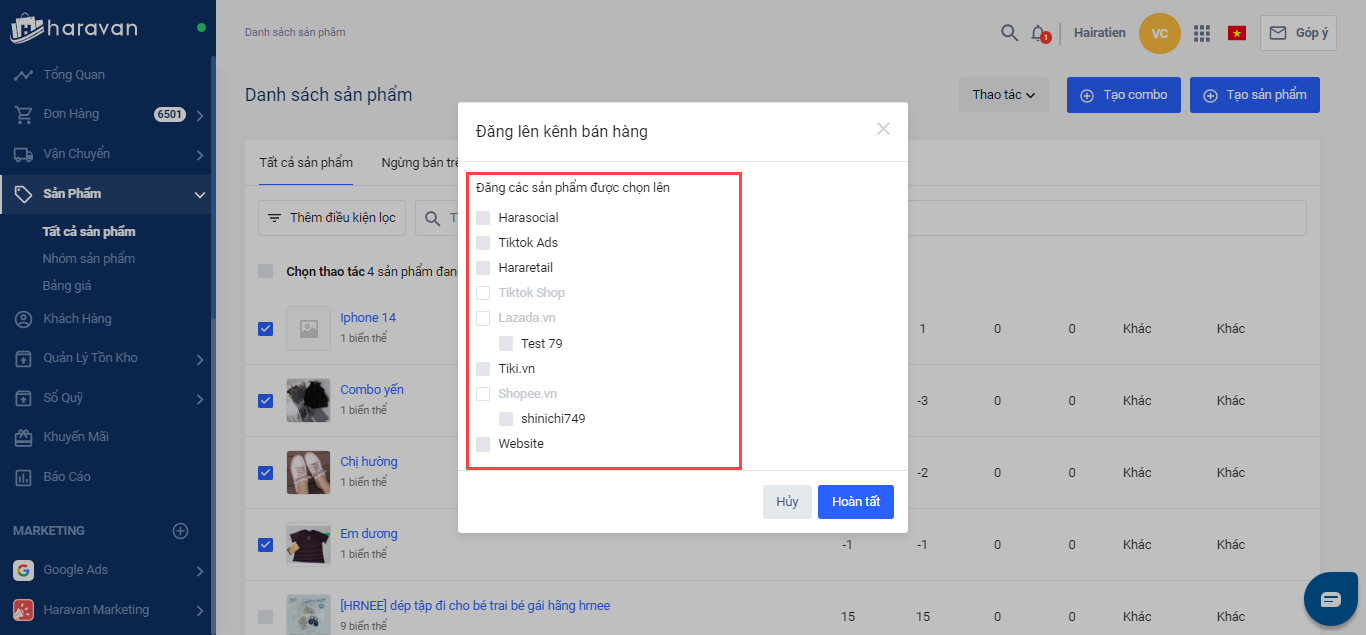Switch to Tất cả sản phẩm tab
The image size is (1366, 635).
point(306,162)
